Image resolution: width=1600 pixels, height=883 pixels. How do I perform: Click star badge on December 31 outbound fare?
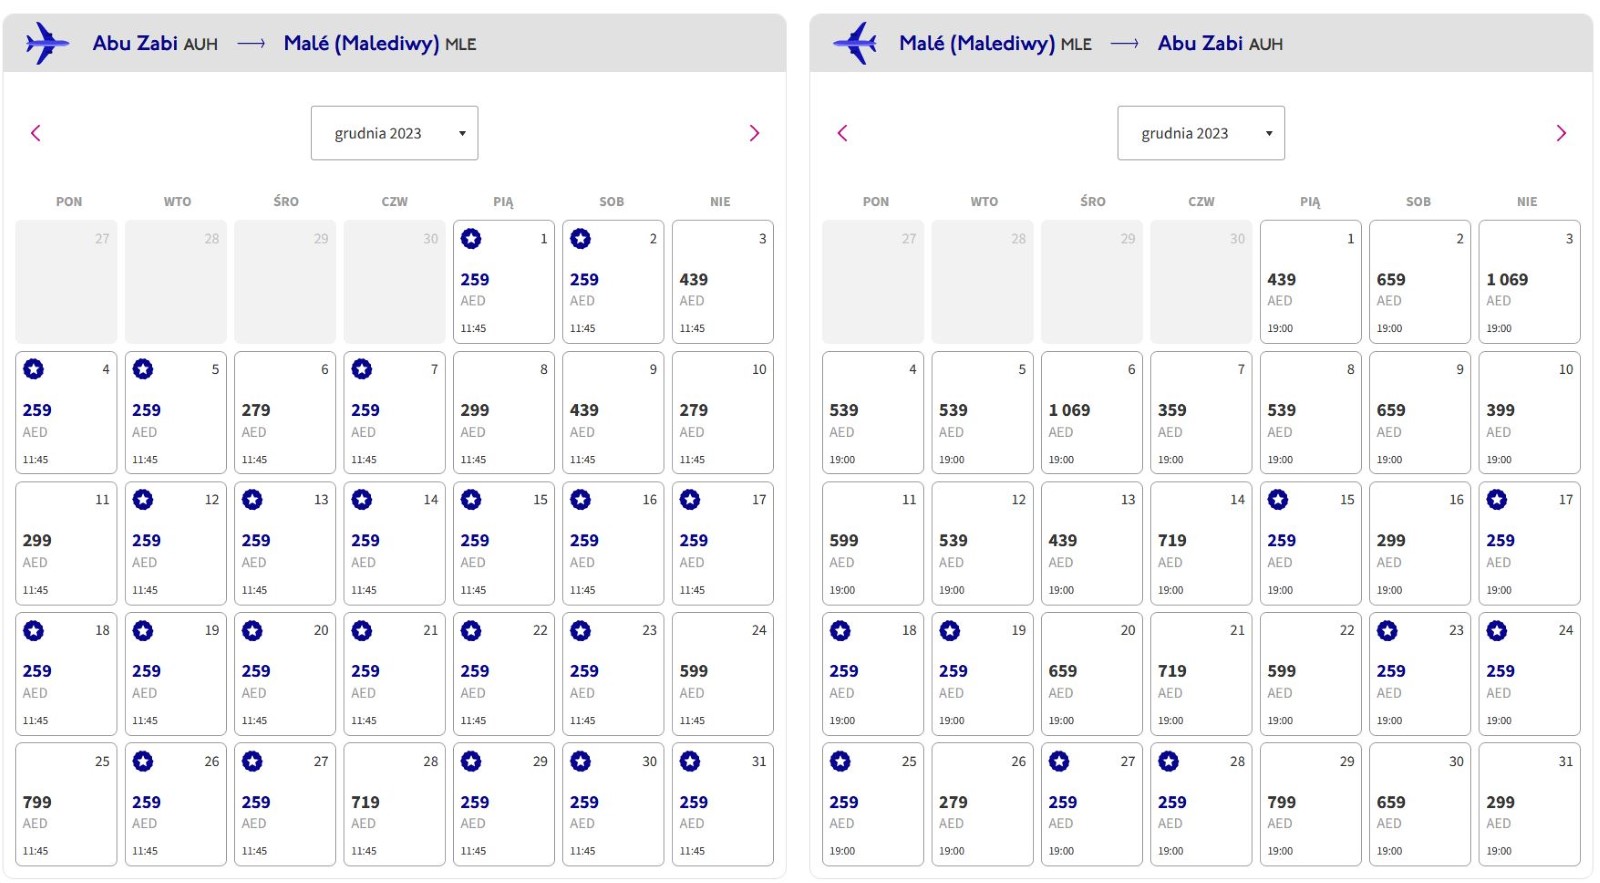tap(690, 761)
